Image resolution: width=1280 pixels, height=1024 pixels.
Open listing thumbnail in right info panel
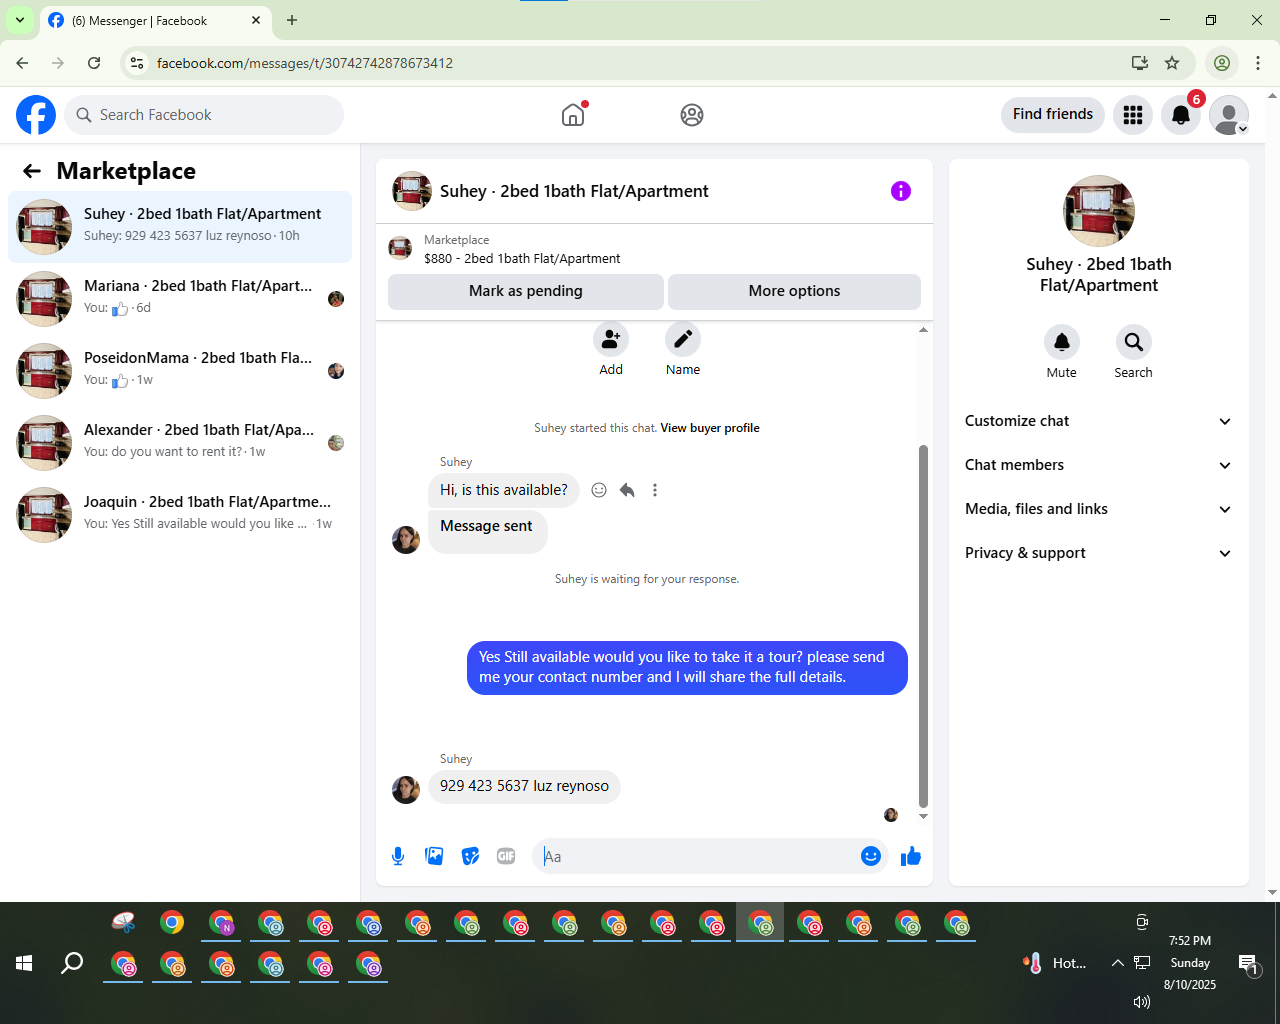pos(1099,211)
